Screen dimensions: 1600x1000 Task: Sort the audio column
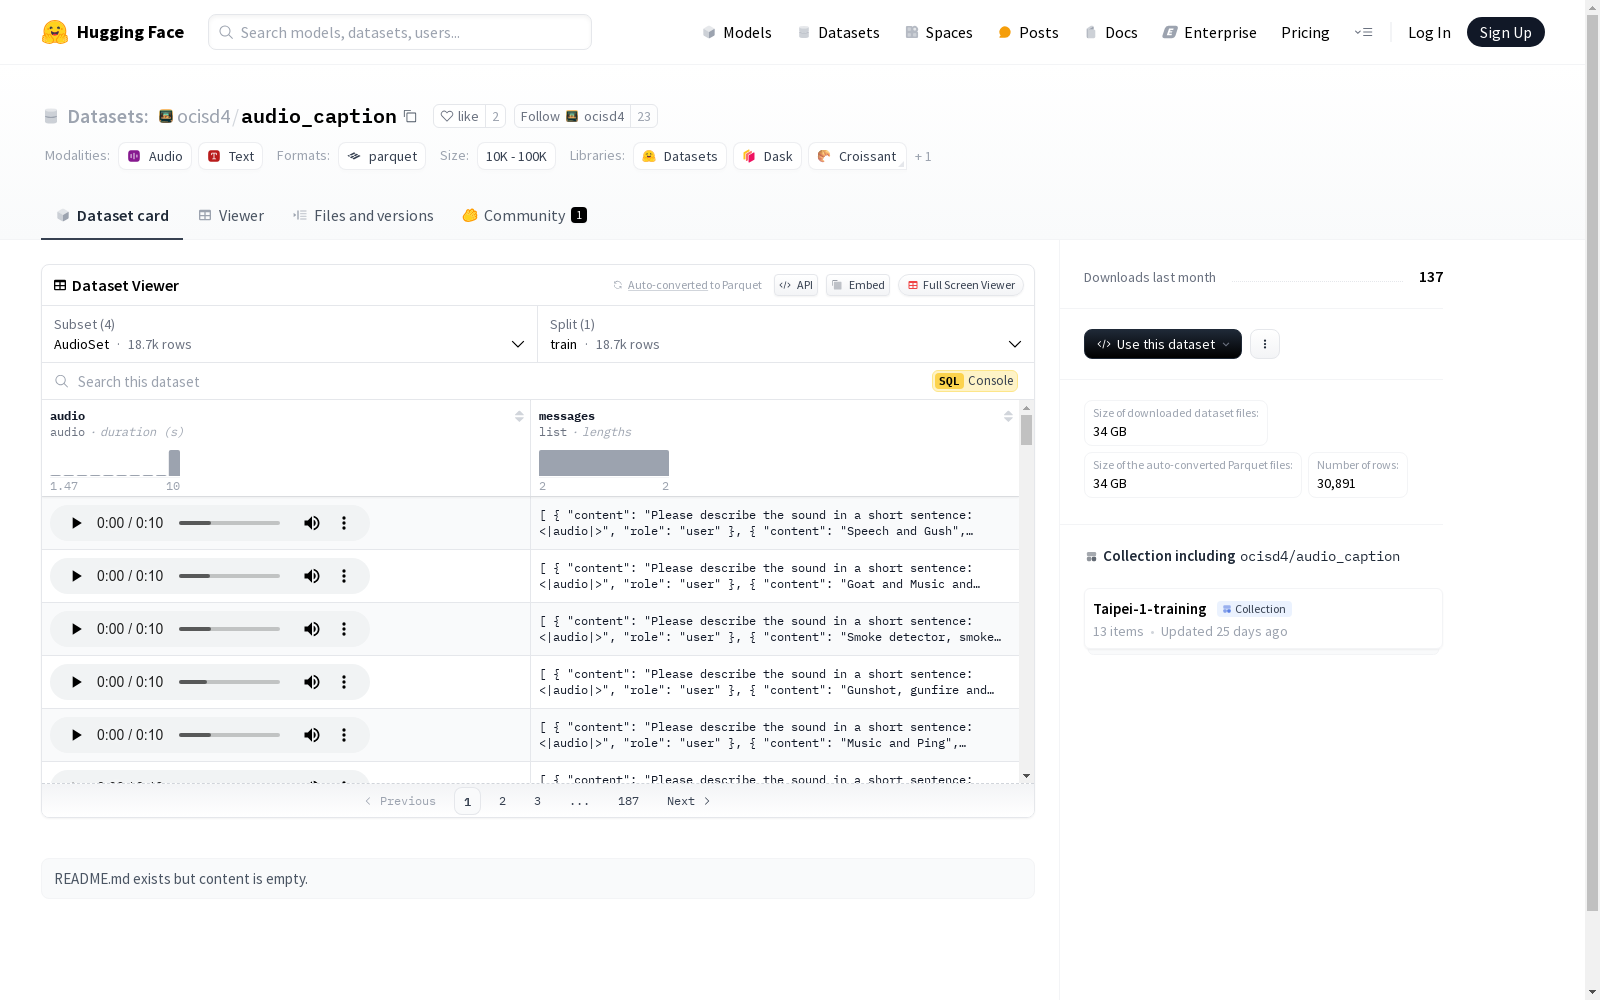click(519, 416)
